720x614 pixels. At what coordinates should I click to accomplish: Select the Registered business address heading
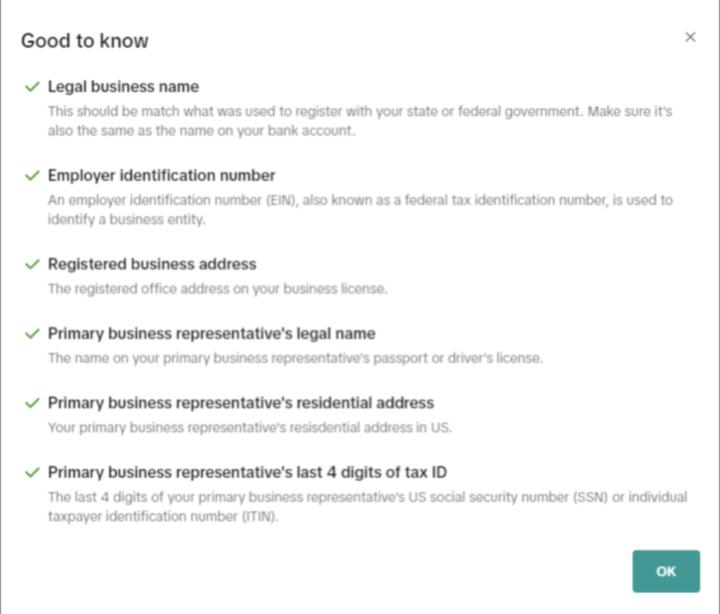[x=152, y=265]
